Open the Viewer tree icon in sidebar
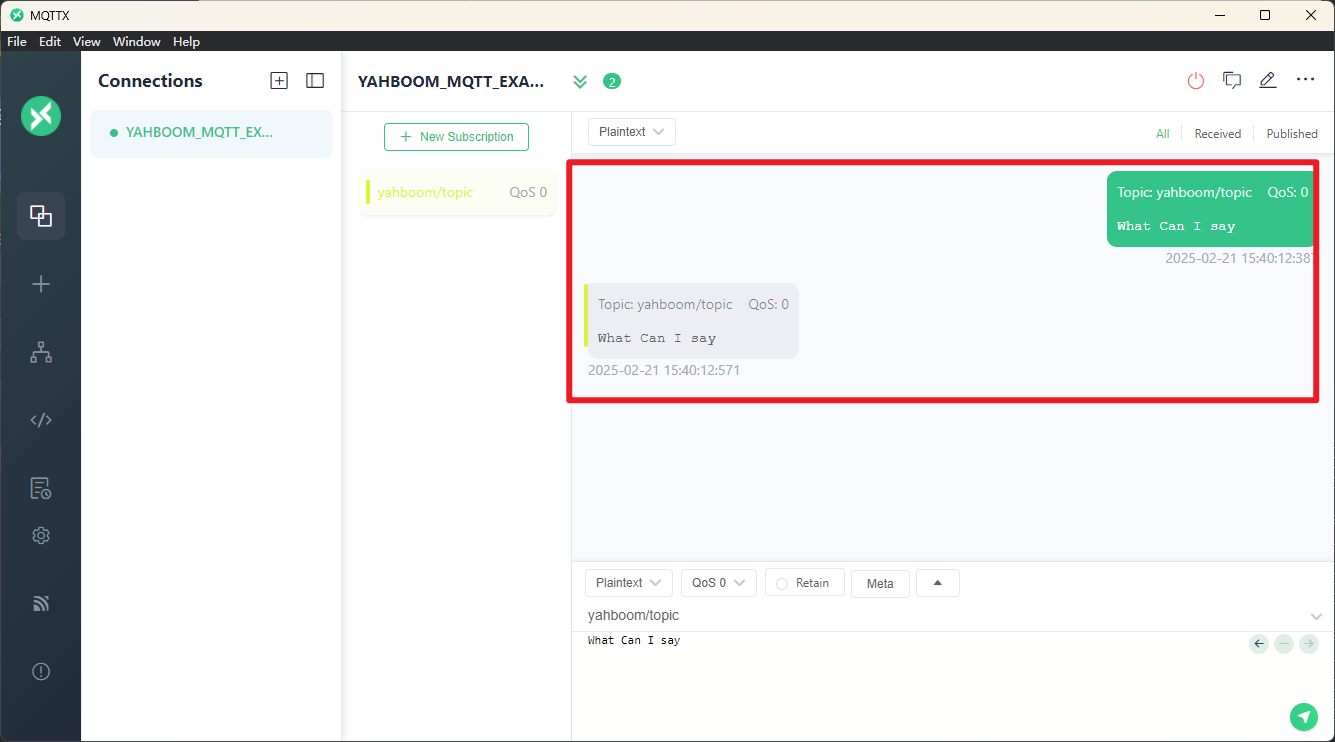Image resolution: width=1335 pixels, height=742 pixels. (41, 352)
